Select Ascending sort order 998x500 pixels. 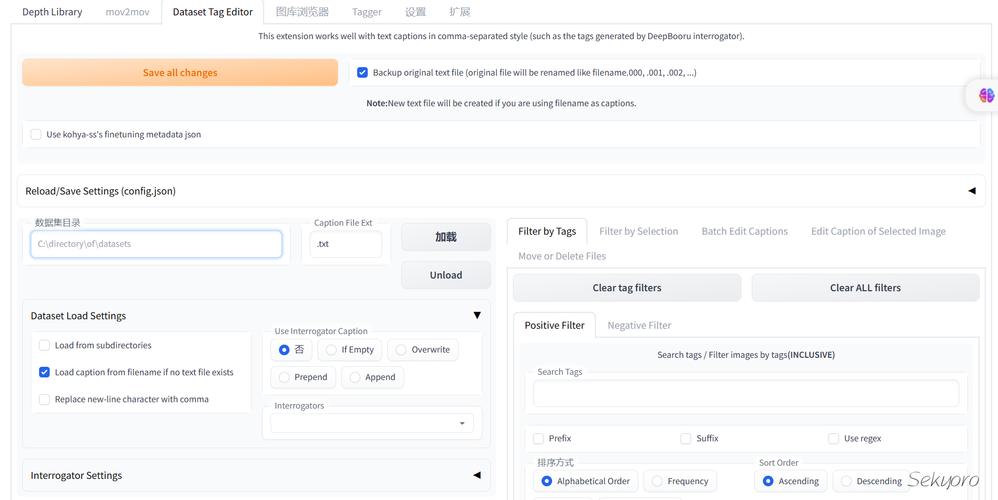pyautogui.click(x=791, y=481)
